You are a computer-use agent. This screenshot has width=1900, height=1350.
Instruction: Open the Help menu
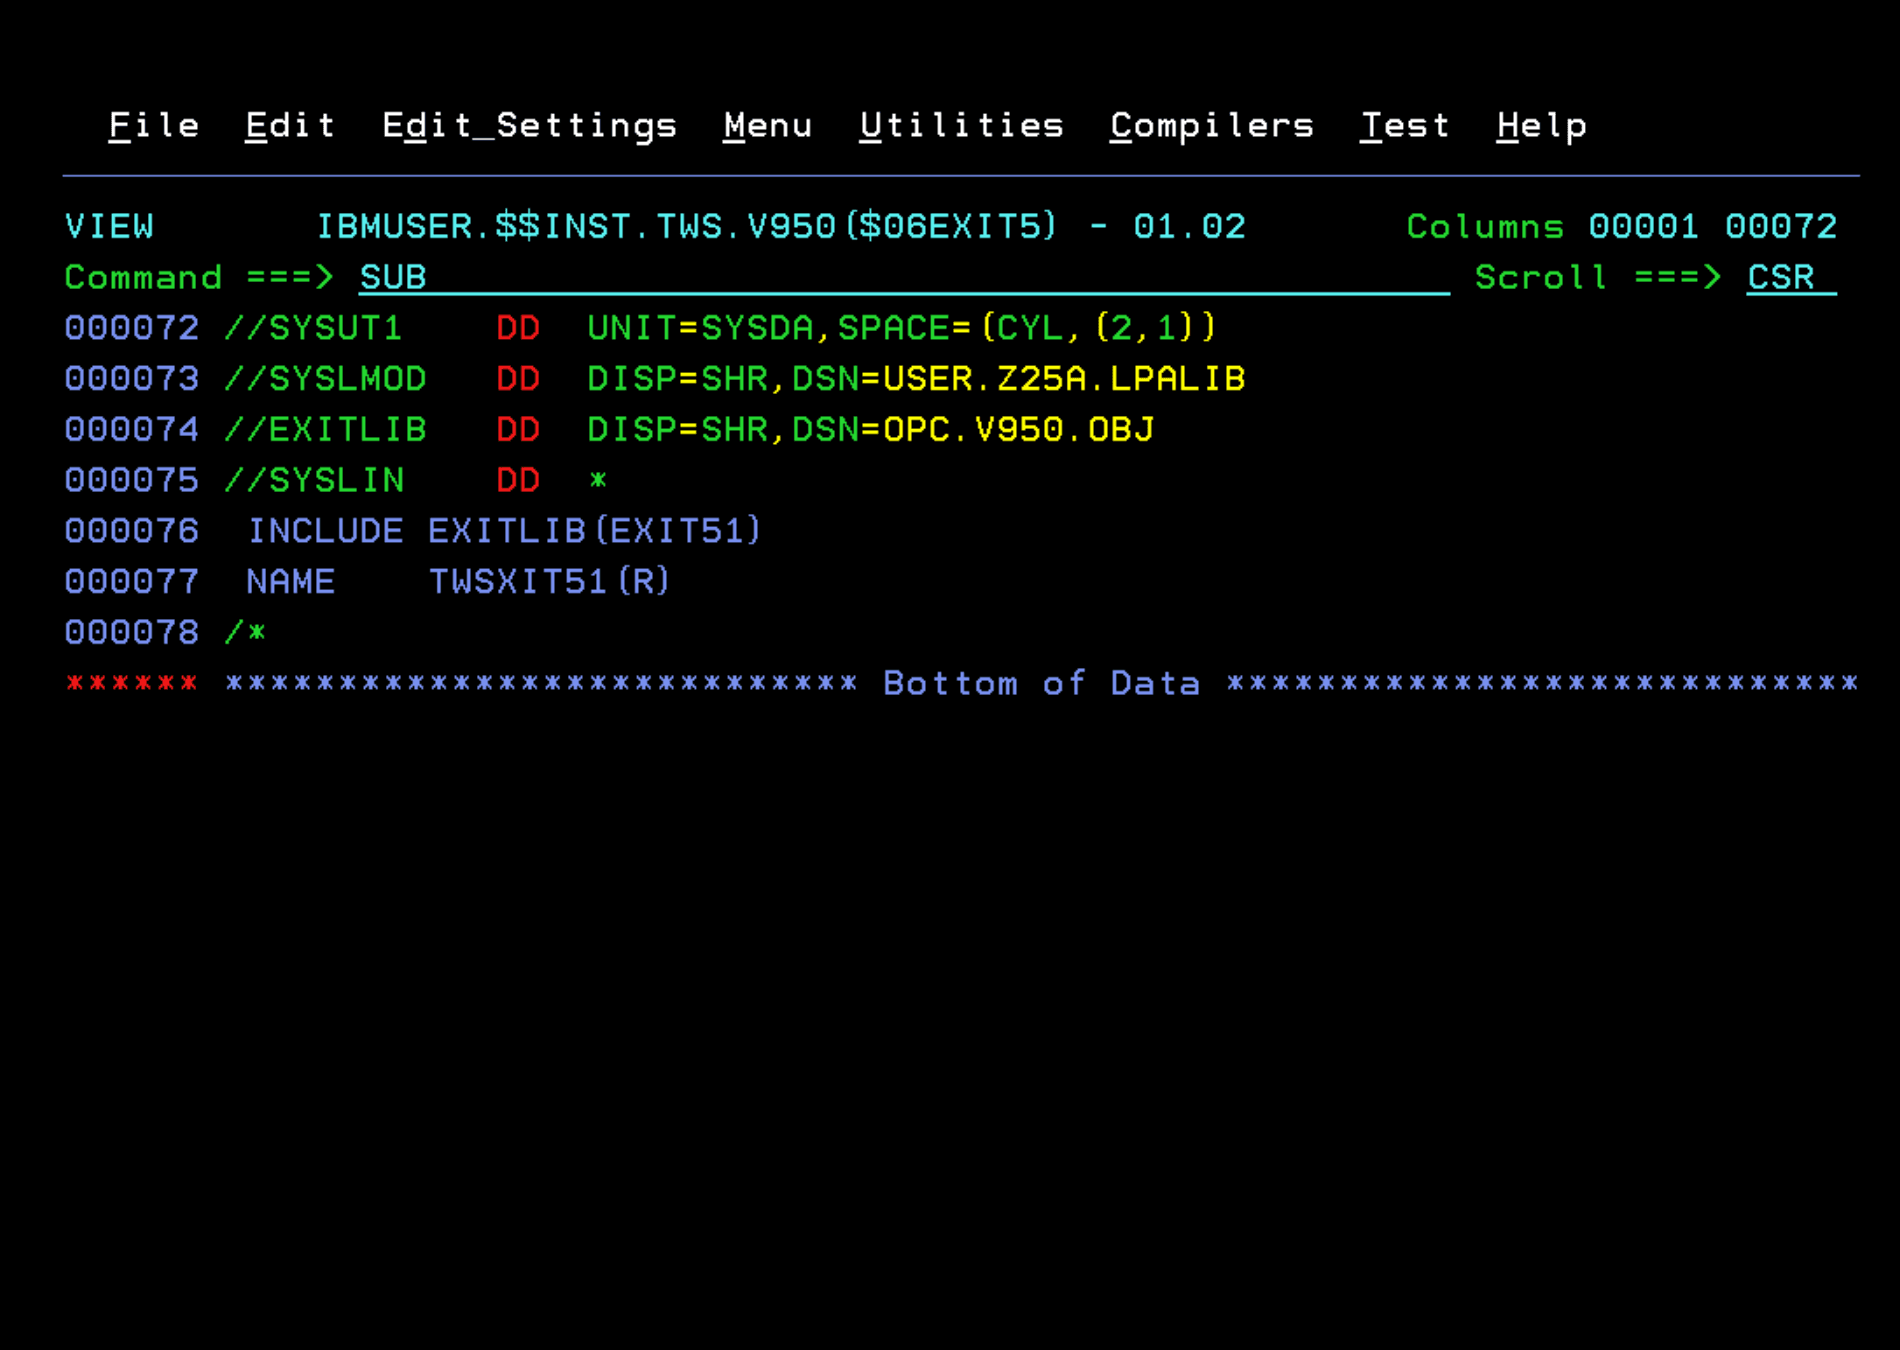(1540, 125)
